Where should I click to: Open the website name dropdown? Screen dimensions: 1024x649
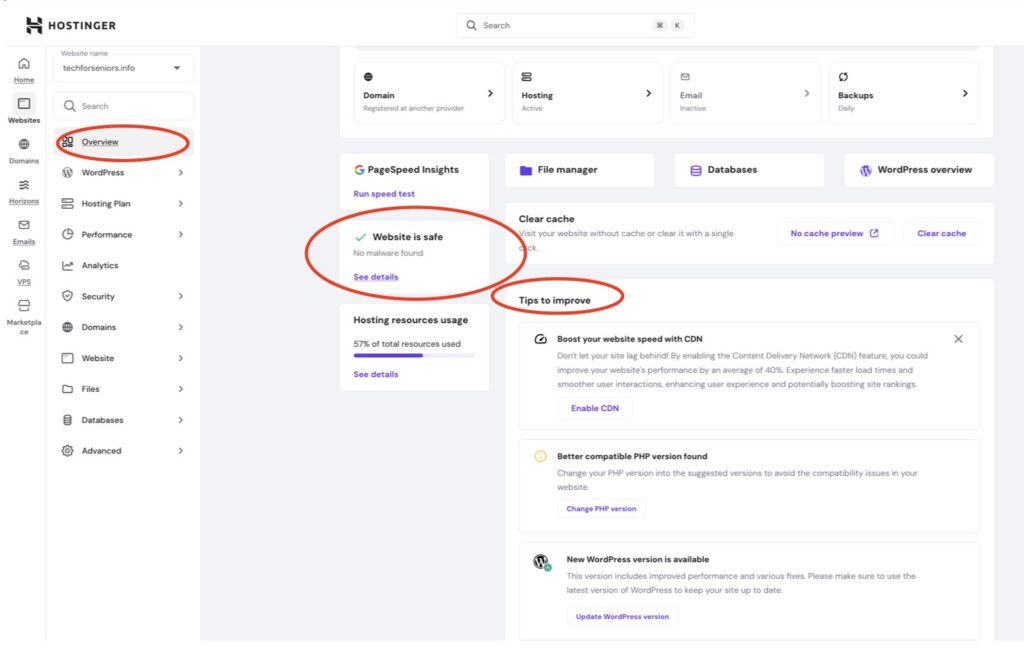[x=125, y=68]
